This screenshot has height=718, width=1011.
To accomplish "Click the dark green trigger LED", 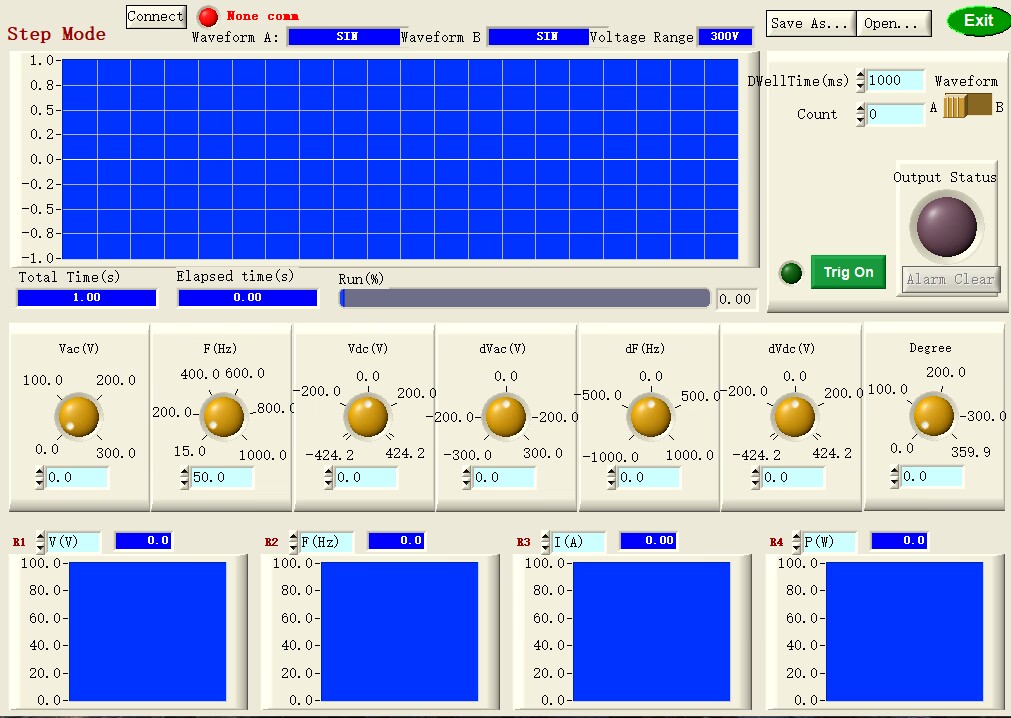I will click(791, 273).
